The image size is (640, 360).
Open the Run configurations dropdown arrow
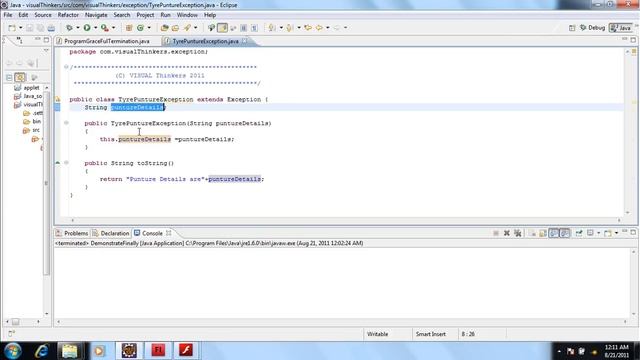pyautogui.click(x=96, y=28)
